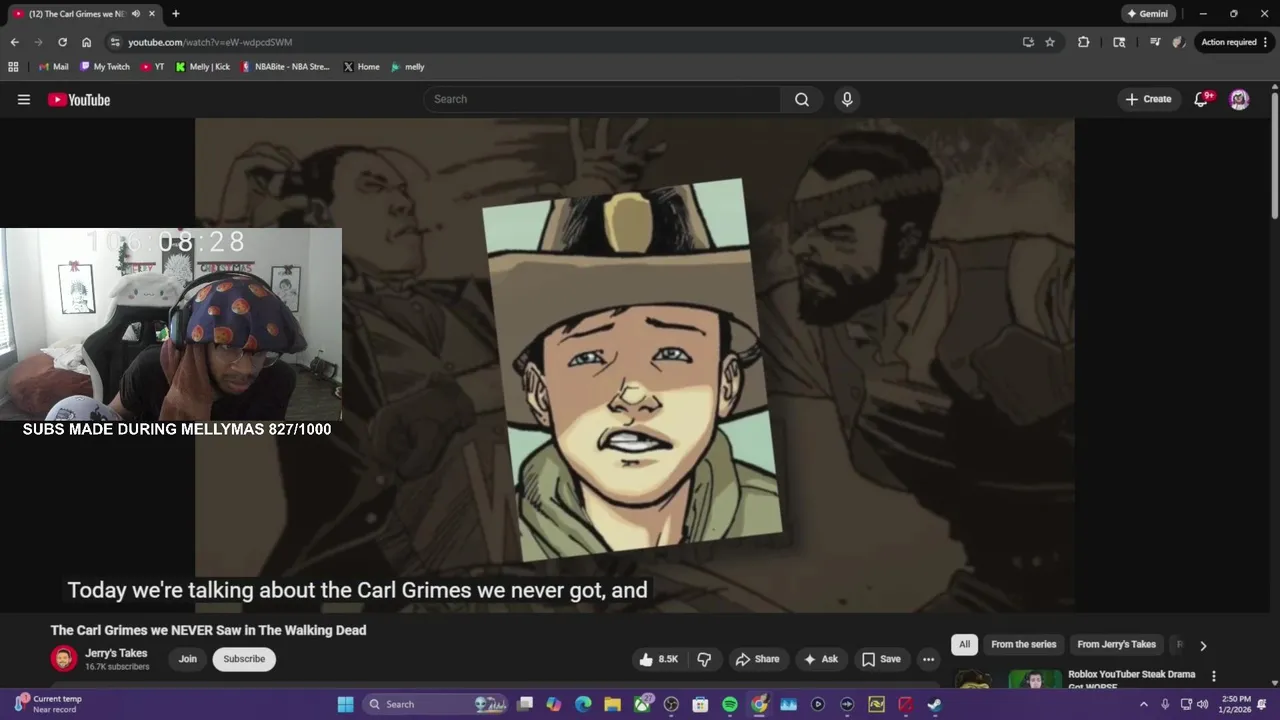The image size is (1280, 720).
Task: Click the video player to pause
Action: point(635,365)
